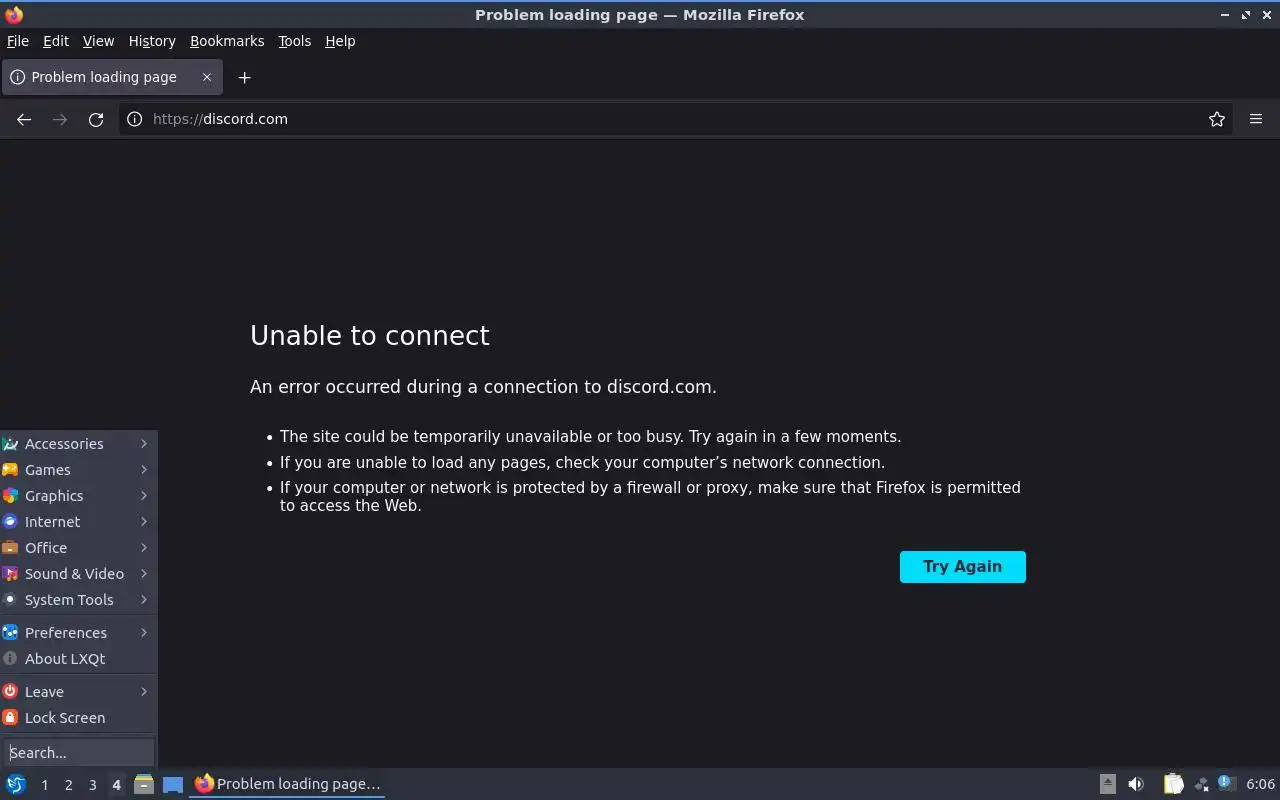Viewport: 1280px width, 800px height.
Task: Open the View menu
Action: (x=98, y=41)
